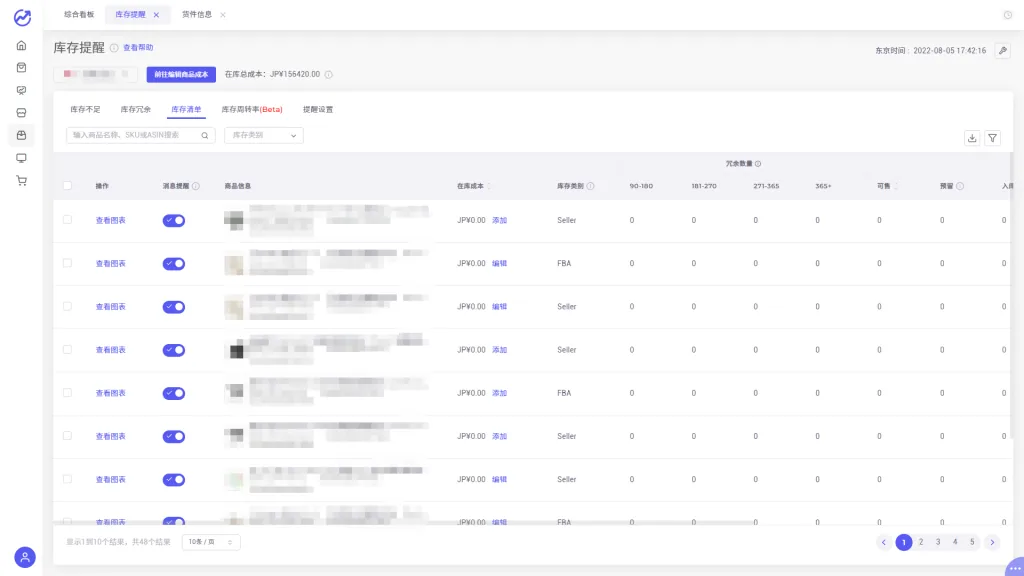The width and height of the screenshot is (1024, 576).
Task: Click first row product thumbnail
Action: tap(234, 221)
